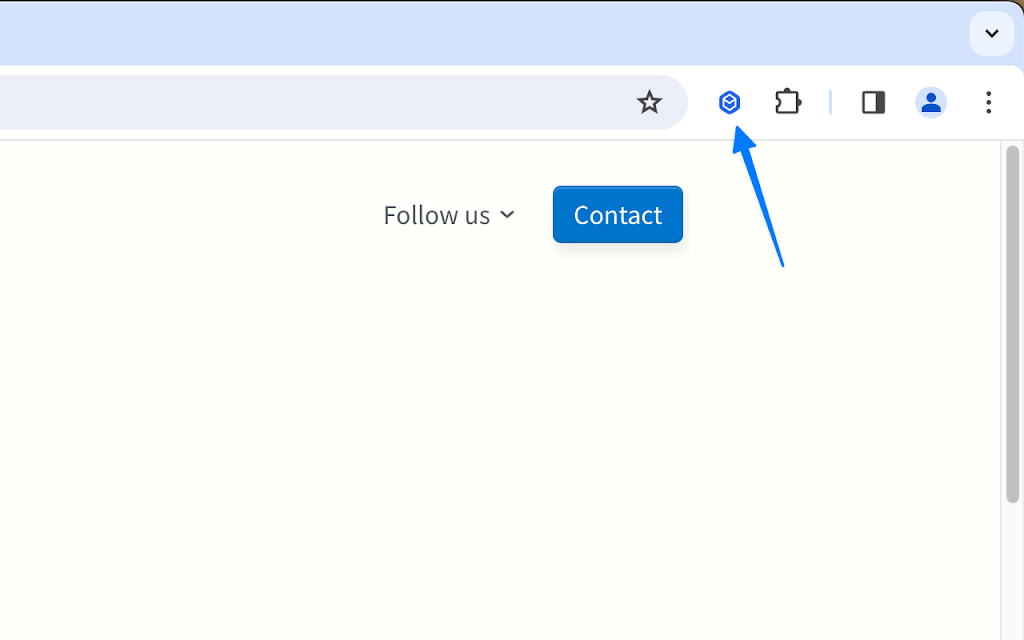Click the vertical scrollbar thumb
1024x640 pixels.
point(1012,325)
